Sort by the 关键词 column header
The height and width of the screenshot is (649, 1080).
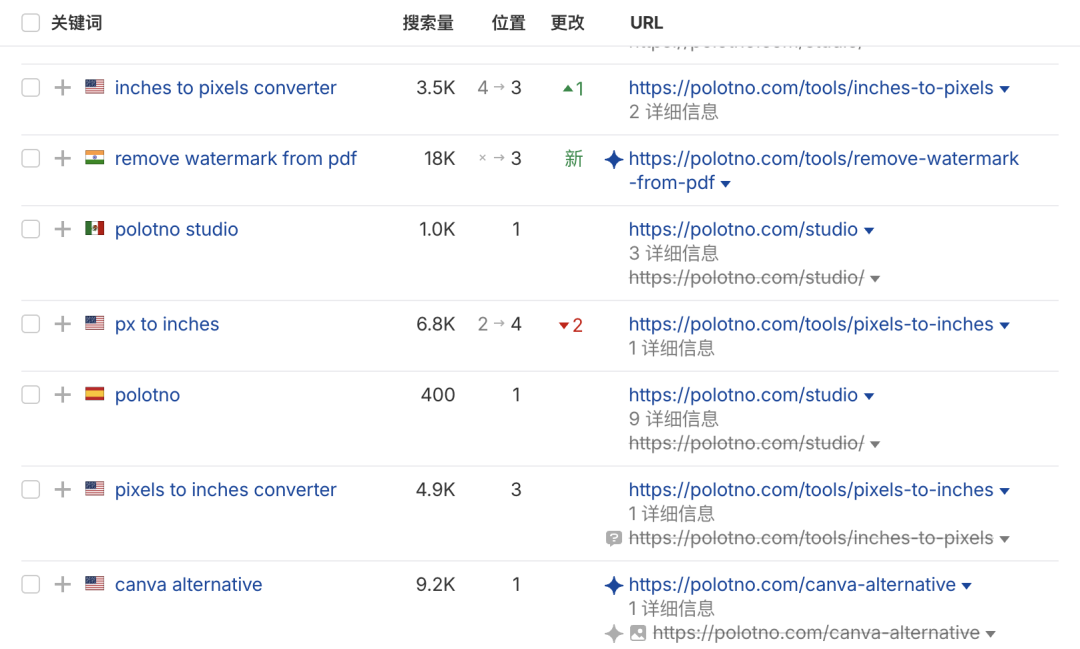76,23
